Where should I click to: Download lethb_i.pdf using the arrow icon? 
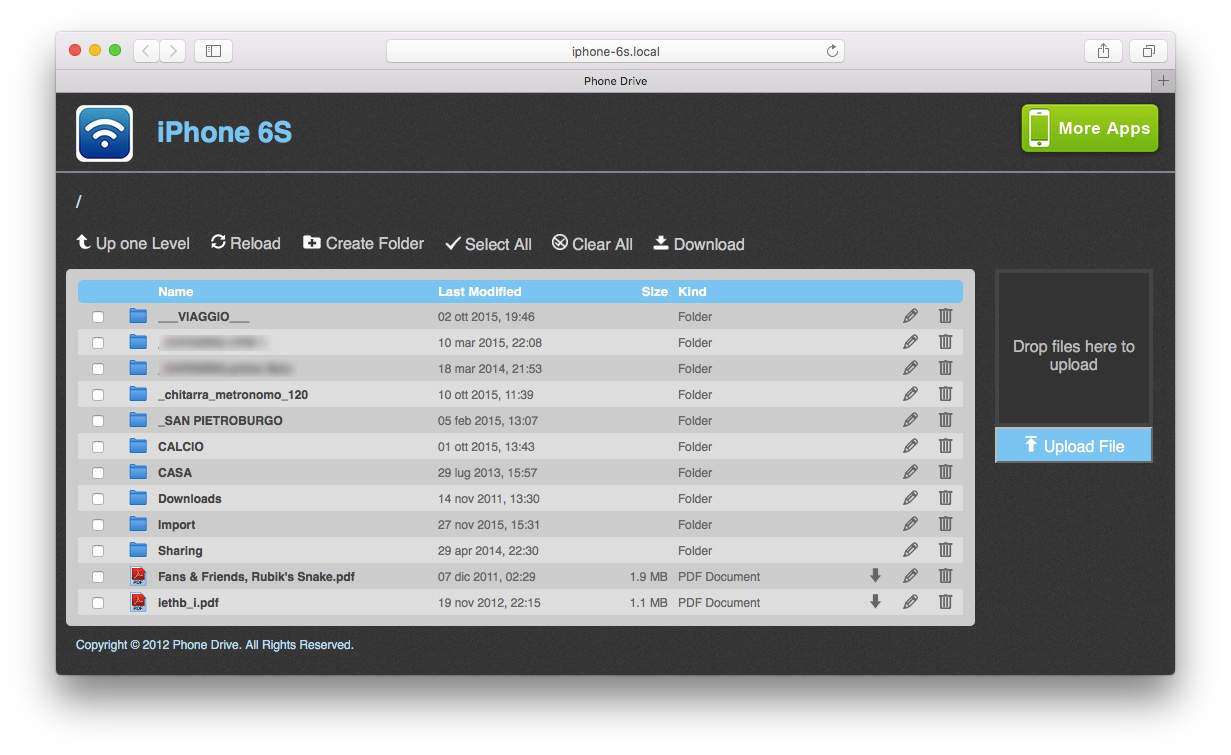pos(875,602)
